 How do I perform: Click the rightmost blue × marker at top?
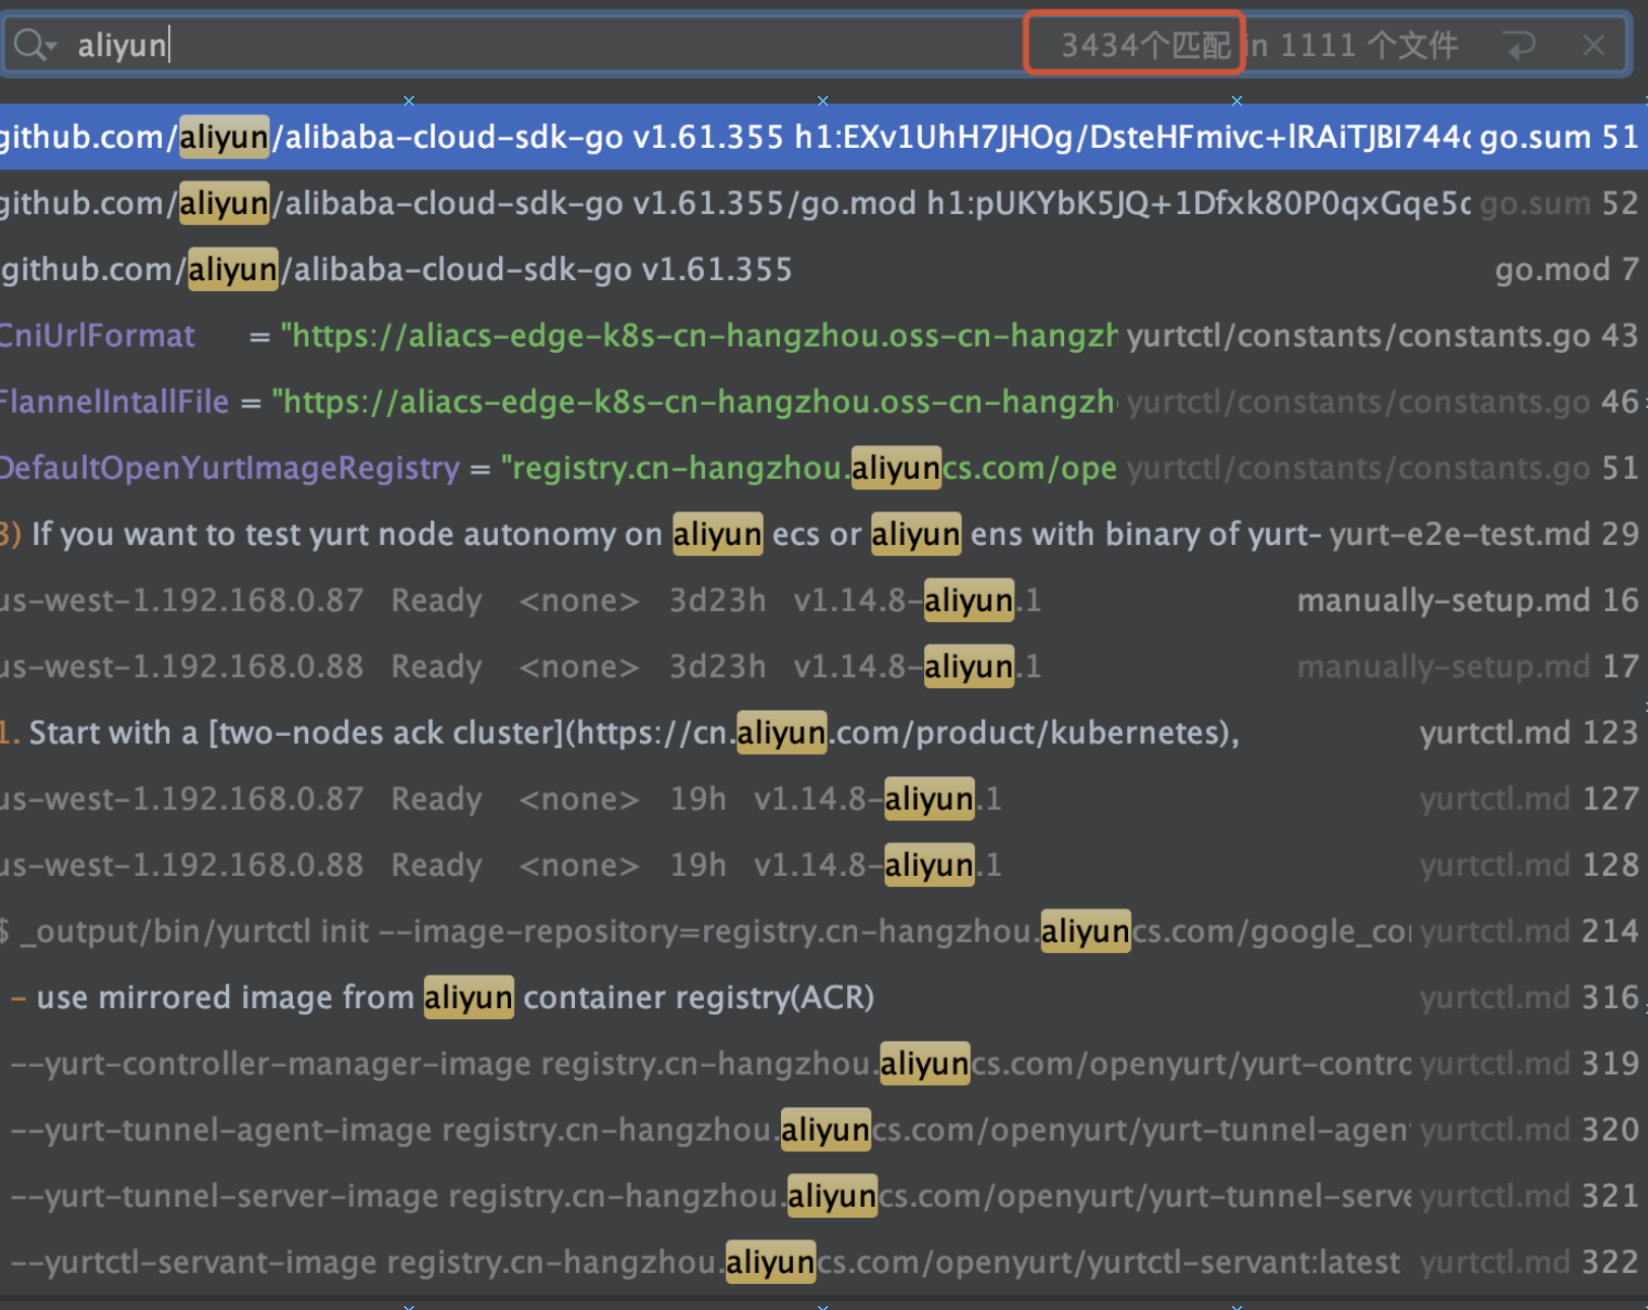coord(1237,101)
